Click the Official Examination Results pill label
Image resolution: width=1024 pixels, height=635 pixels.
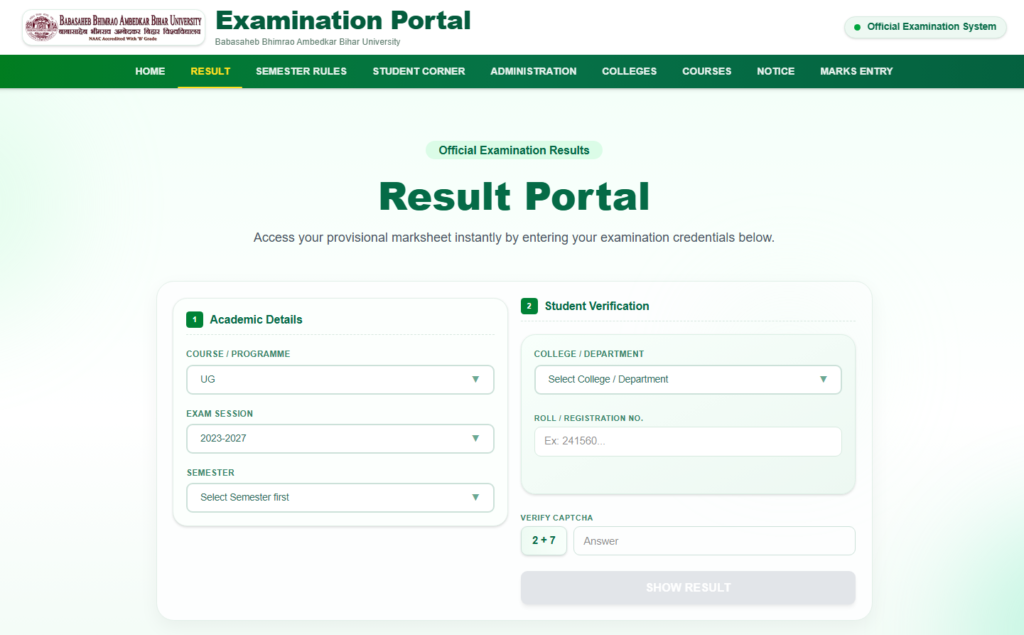point(514,150)
